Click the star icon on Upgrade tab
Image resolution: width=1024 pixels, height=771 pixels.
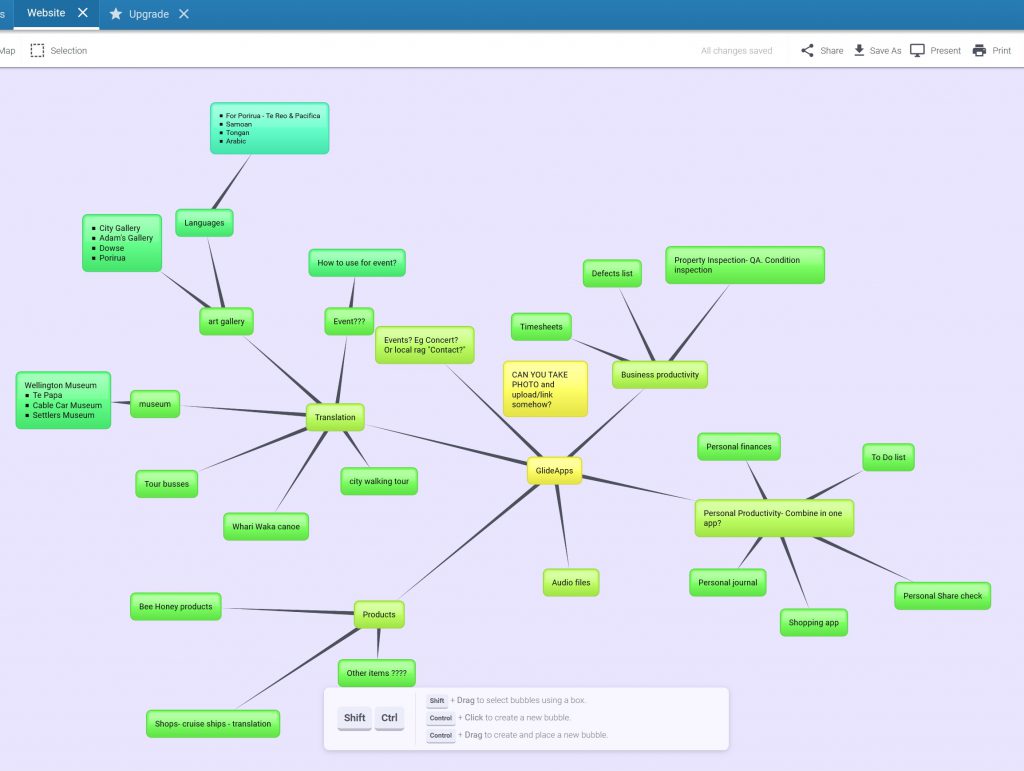click(116, 14)
